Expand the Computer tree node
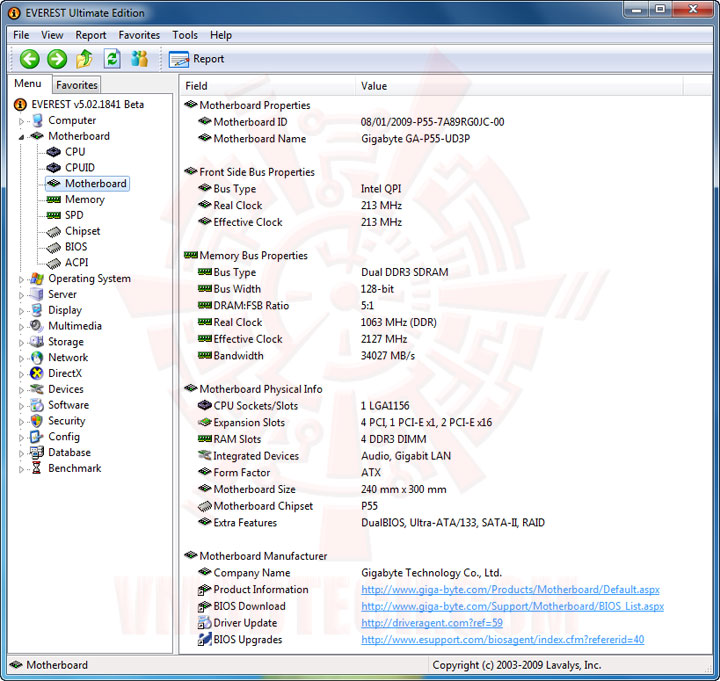This screenshot has height=681, width=720. point(21,121)
